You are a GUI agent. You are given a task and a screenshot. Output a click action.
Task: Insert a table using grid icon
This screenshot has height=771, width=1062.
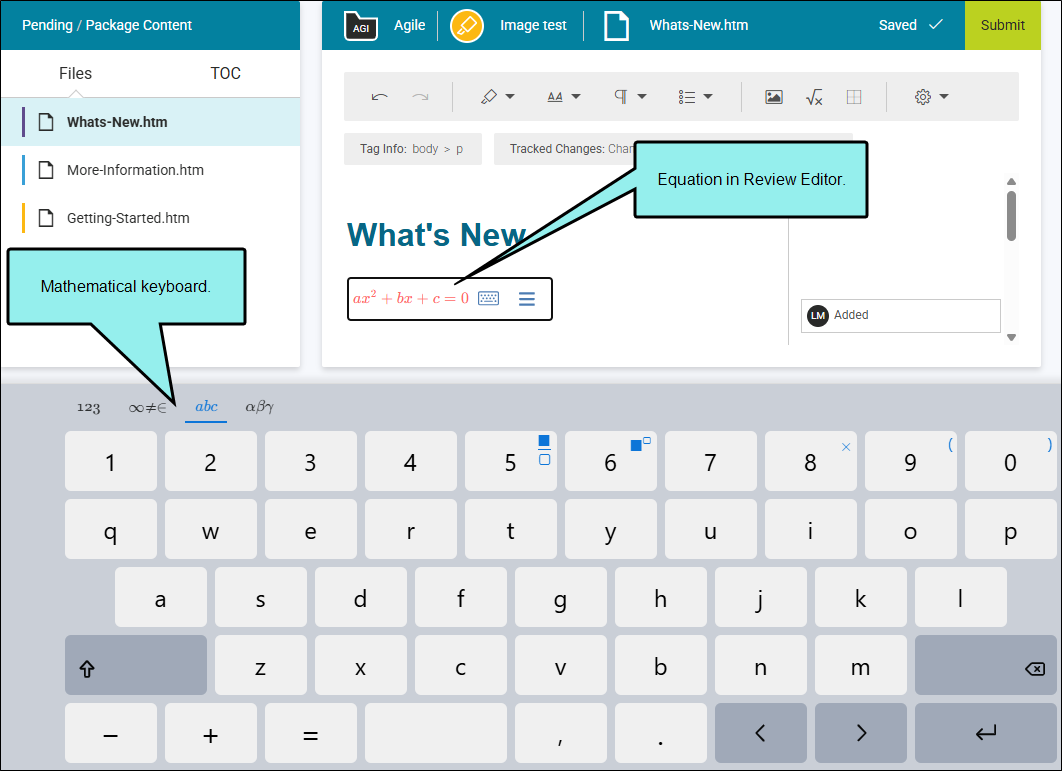[854, 97]
